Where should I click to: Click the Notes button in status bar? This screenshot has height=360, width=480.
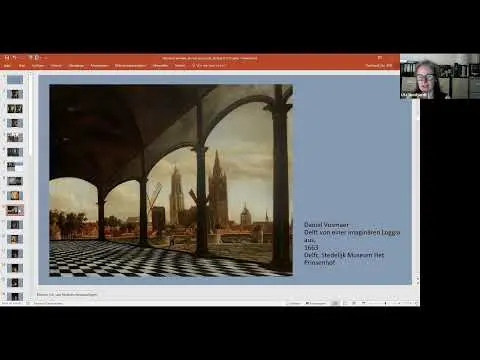(x=294, y=303)
